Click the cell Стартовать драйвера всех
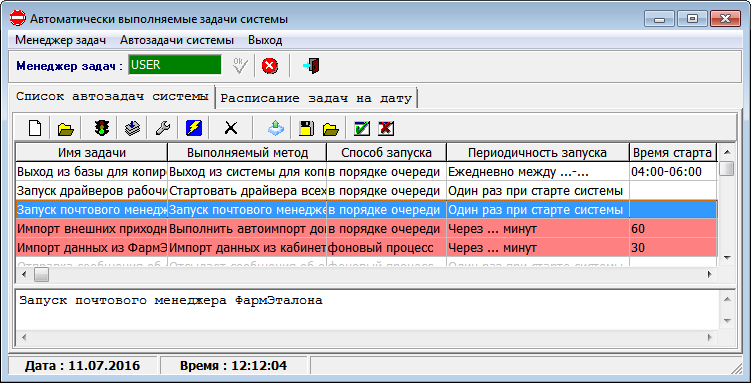This screenshot has height=383, width=751. tap(247, 191)
